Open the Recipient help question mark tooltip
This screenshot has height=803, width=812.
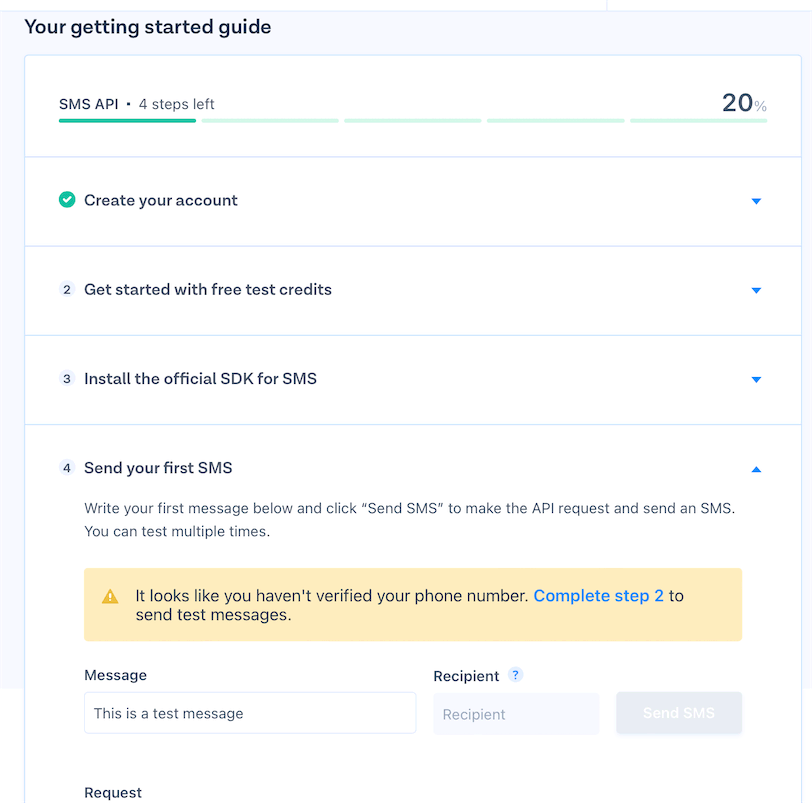click(x=516, y=675)
